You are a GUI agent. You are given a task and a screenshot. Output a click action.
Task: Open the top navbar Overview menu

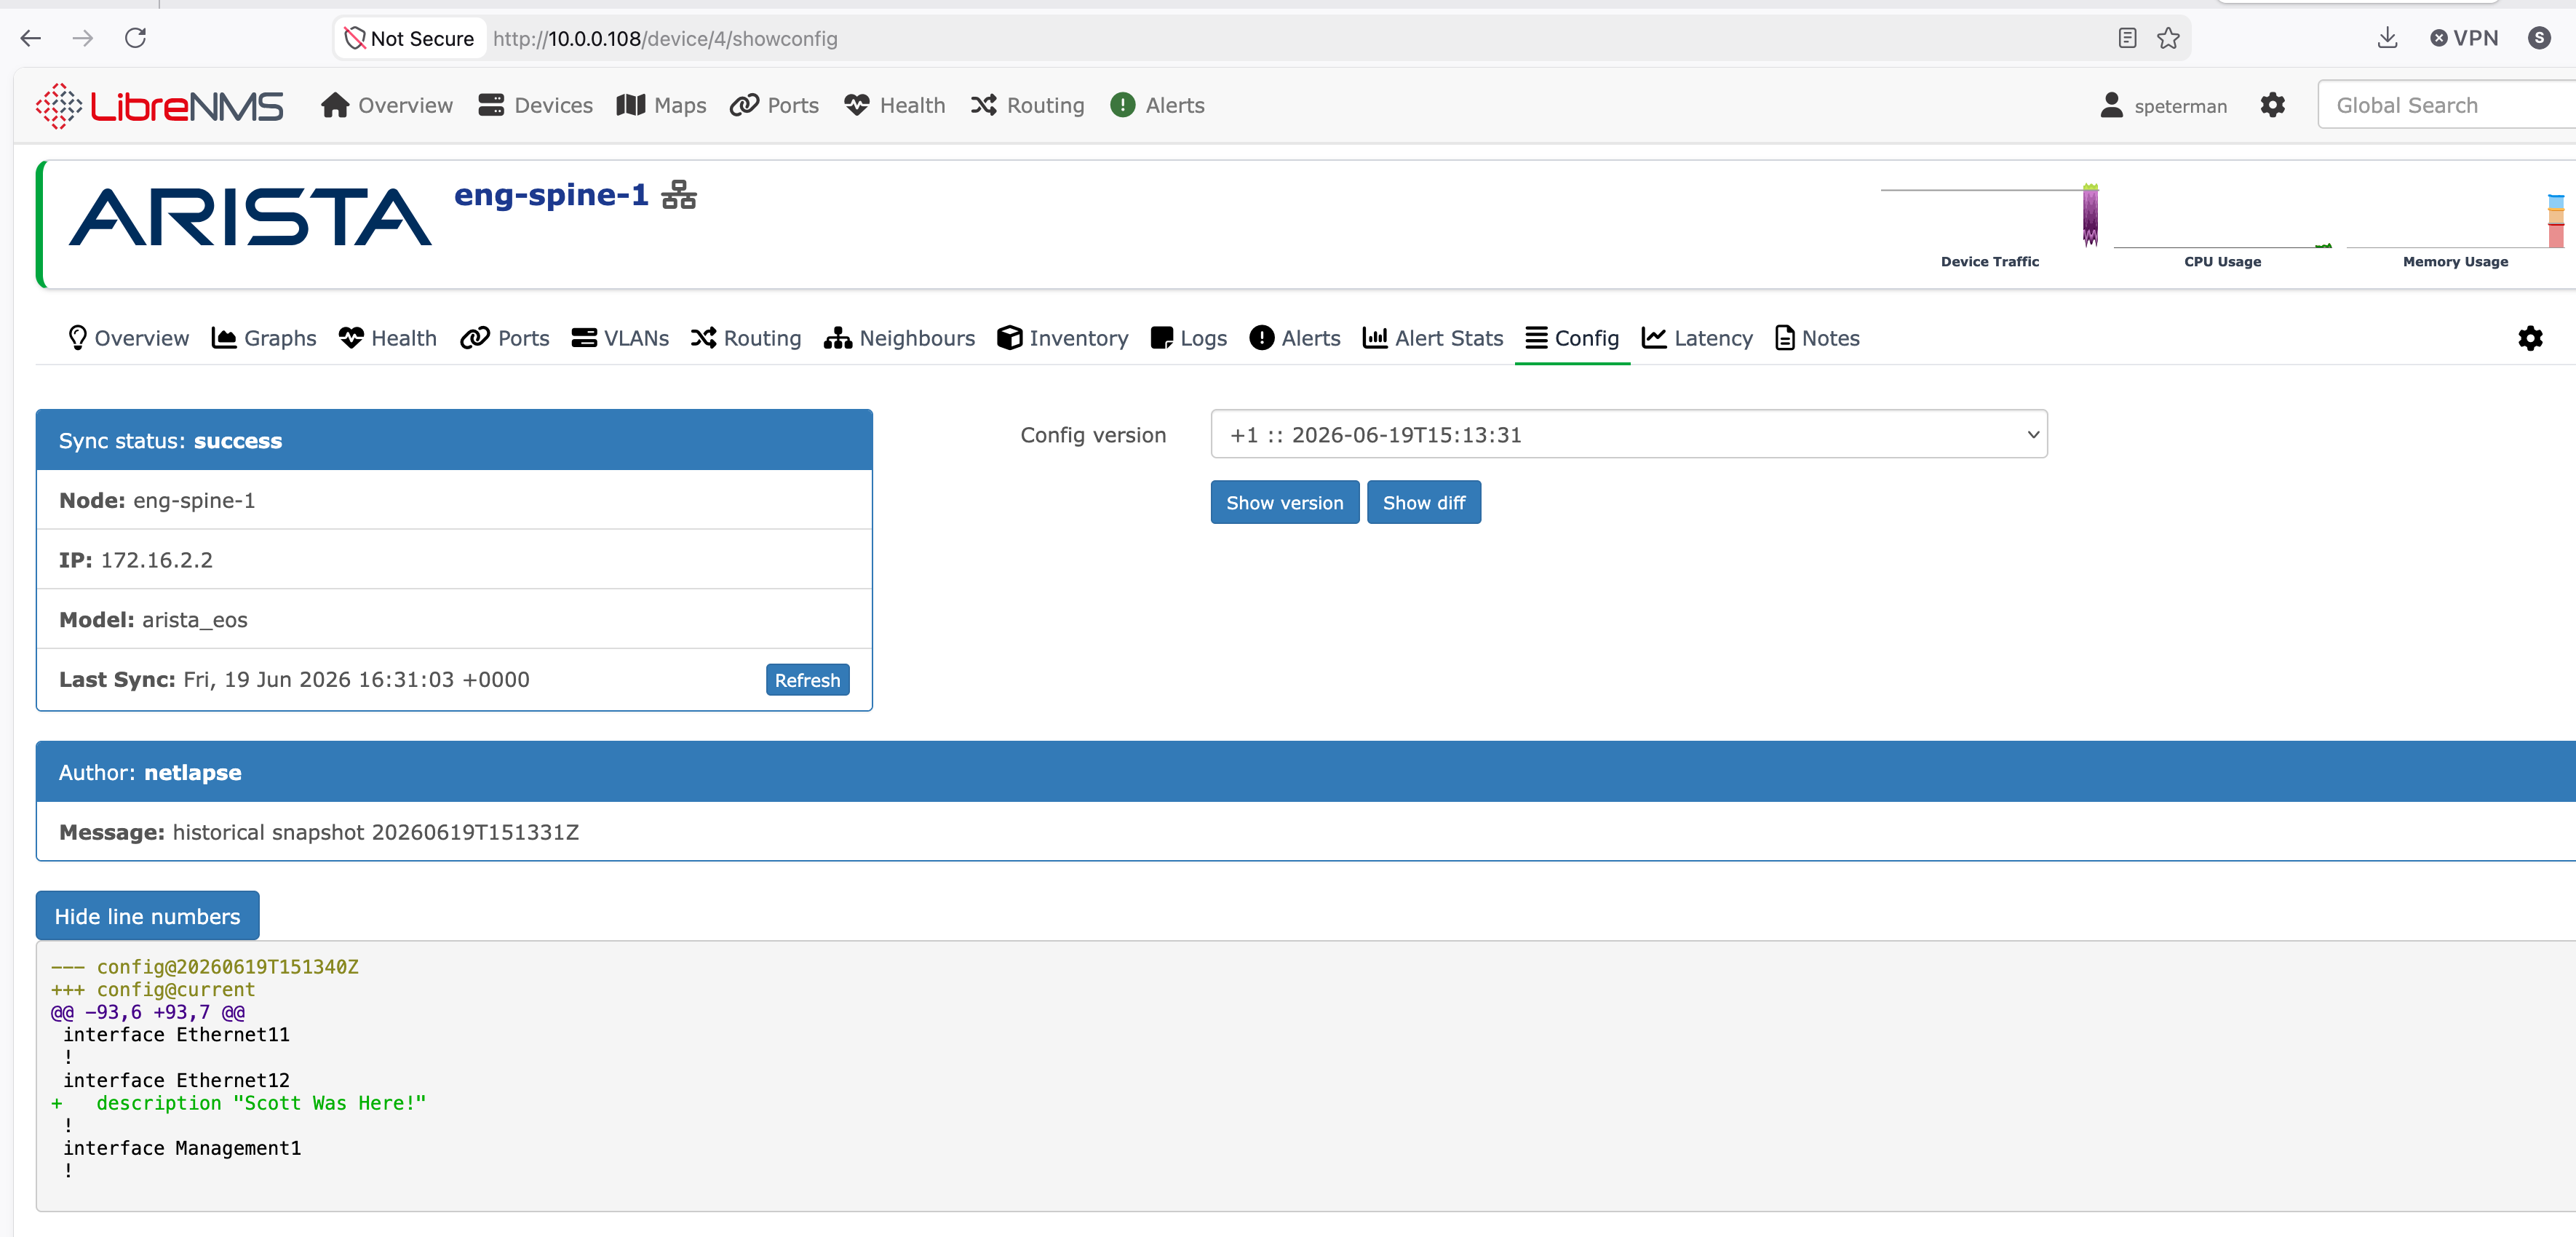387,105
